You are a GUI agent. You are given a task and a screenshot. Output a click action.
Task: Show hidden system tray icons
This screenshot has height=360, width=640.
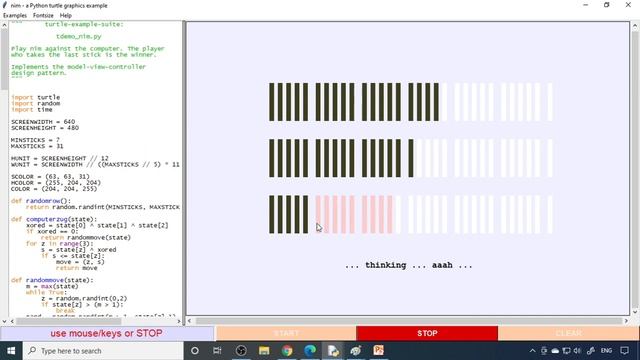point(532,351)
